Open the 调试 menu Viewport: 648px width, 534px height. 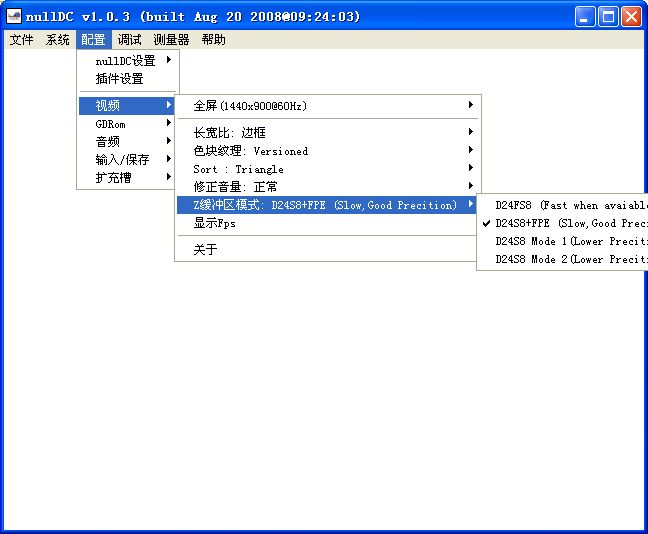129,40
